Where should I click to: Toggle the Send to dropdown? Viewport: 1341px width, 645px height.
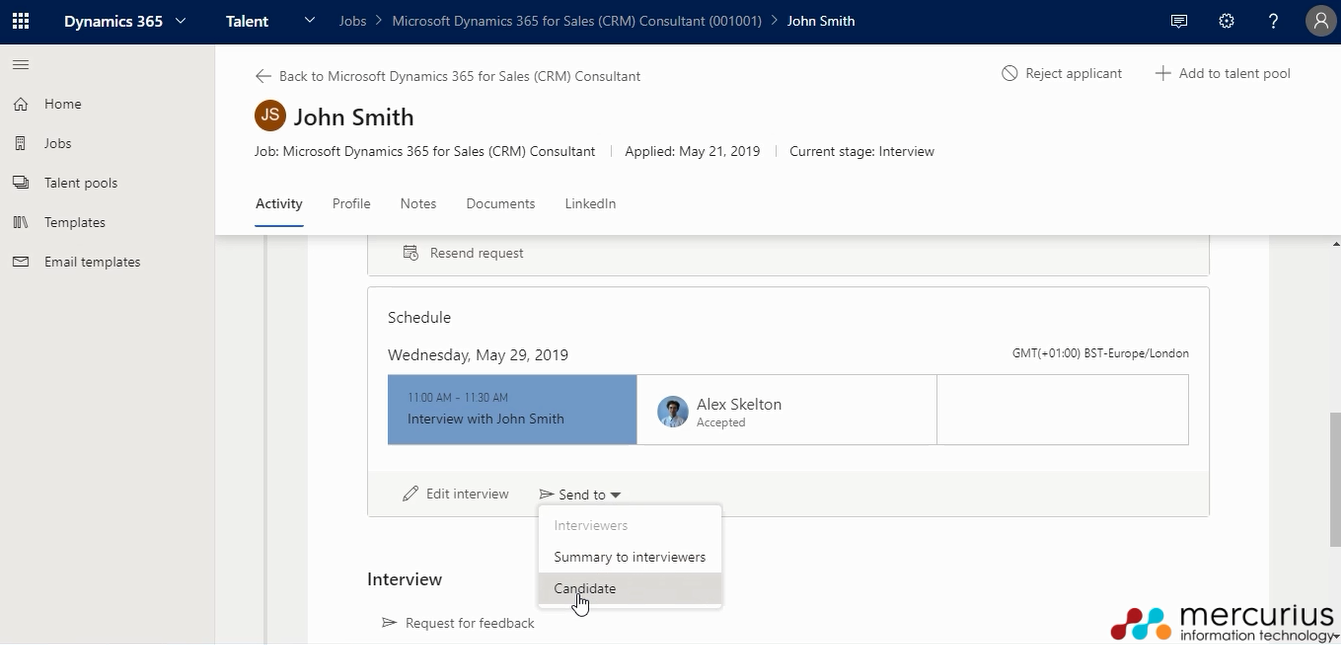tap(581, 495)
